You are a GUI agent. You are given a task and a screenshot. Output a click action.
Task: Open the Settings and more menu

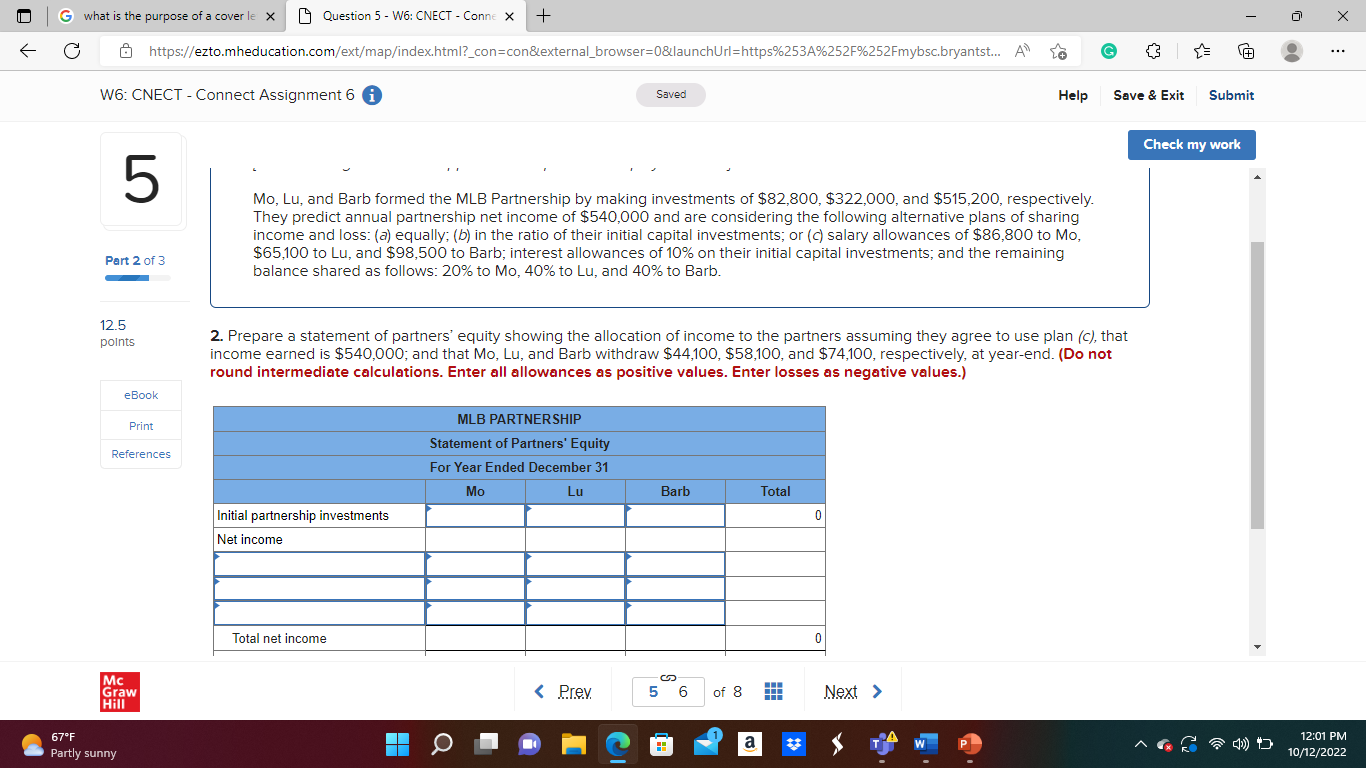1338,49
